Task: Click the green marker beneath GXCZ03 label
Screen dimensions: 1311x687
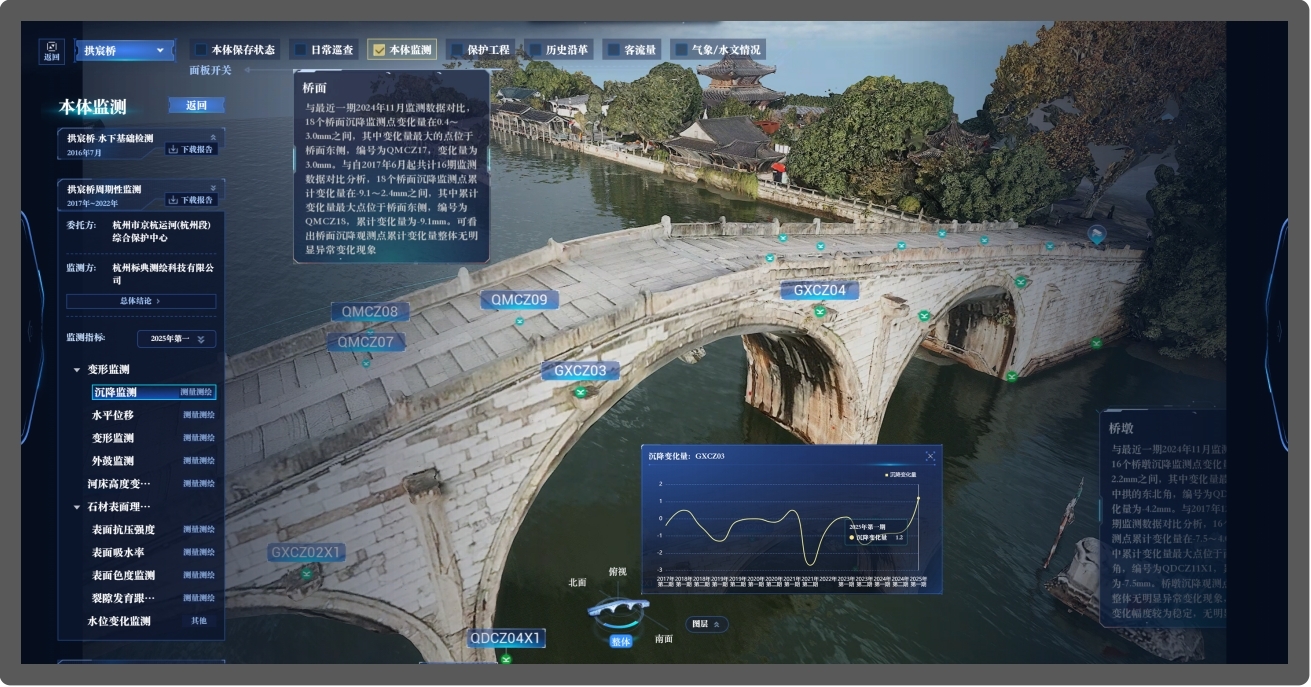Action: (x=579, y=391)
